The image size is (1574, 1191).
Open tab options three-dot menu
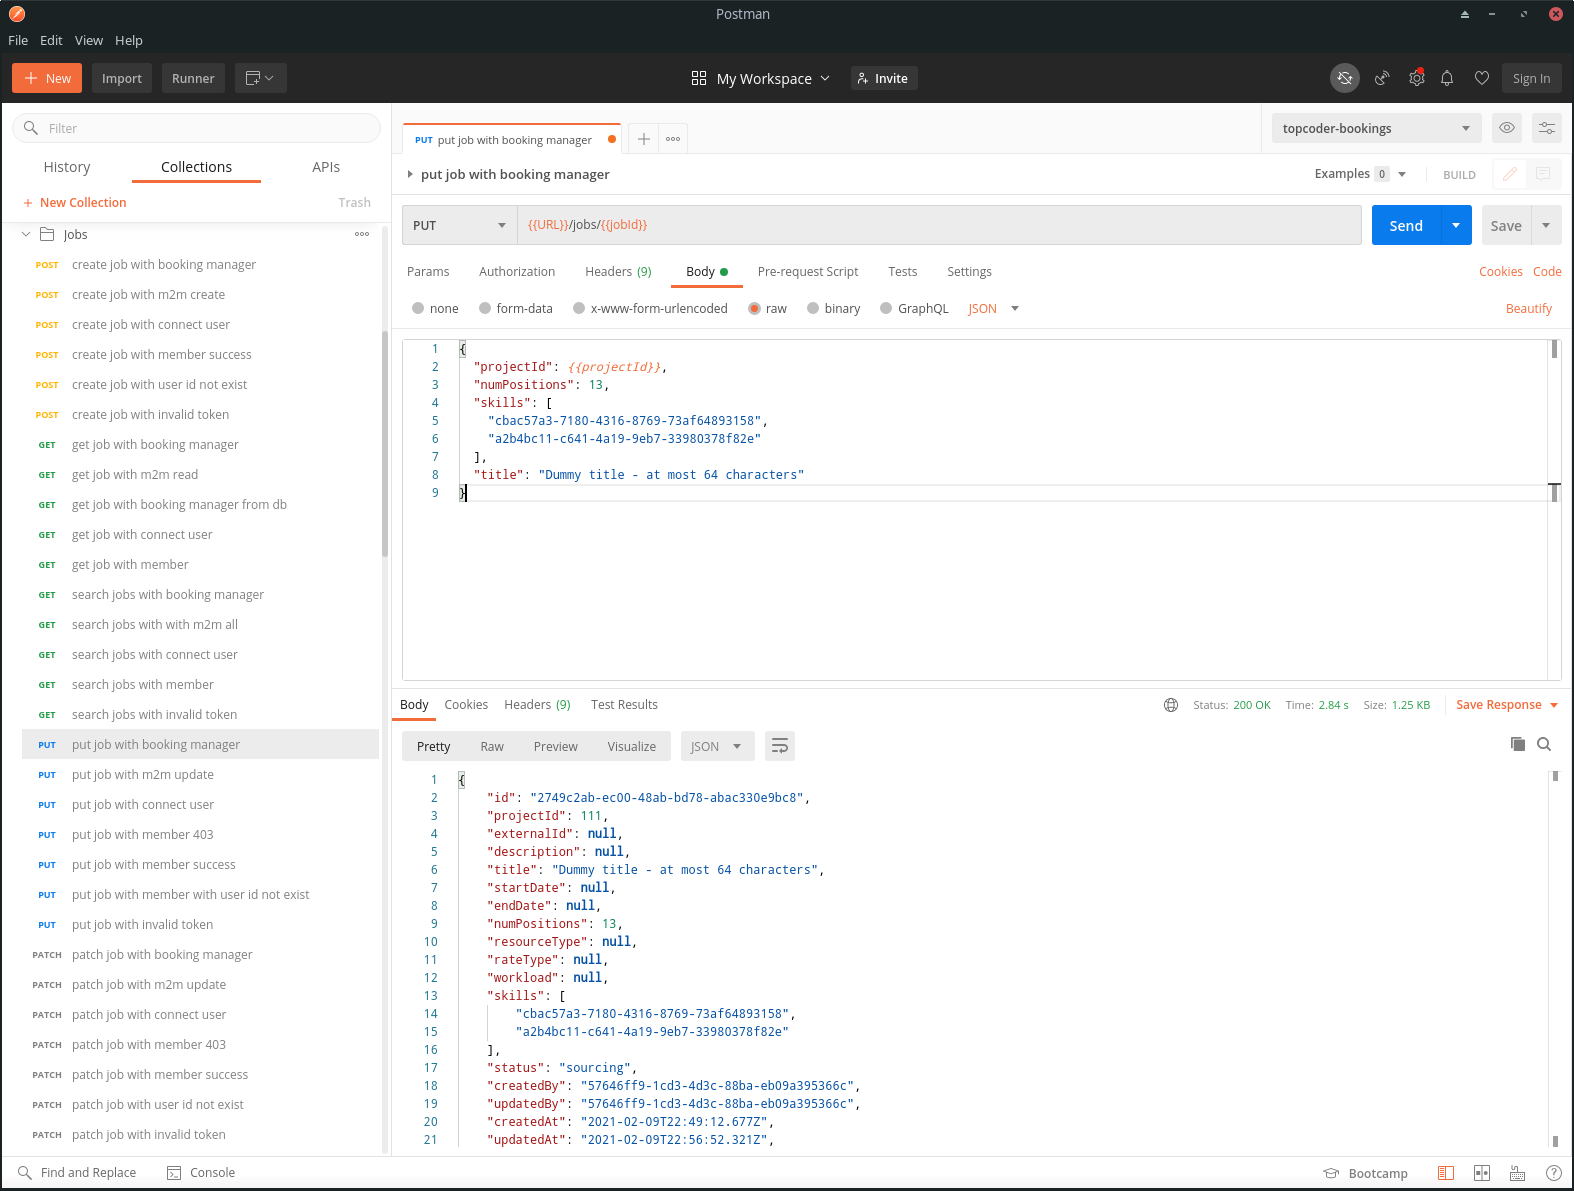(x=673, y=139)
